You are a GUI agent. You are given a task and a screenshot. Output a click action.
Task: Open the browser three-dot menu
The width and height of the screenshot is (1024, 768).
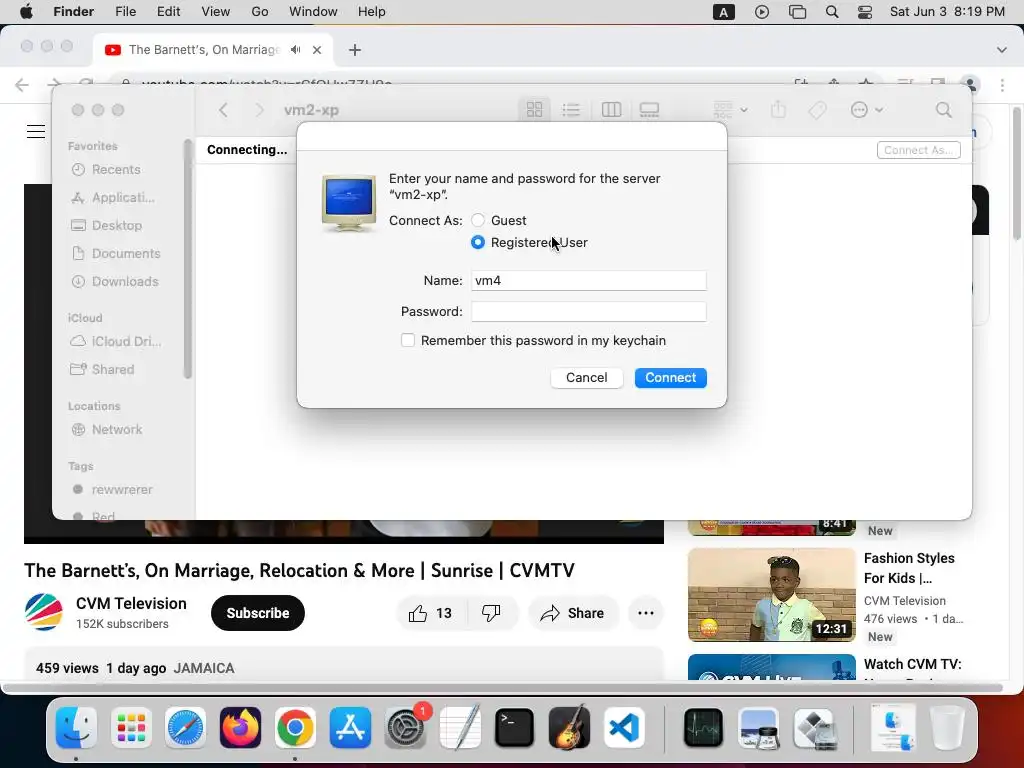1002,85
